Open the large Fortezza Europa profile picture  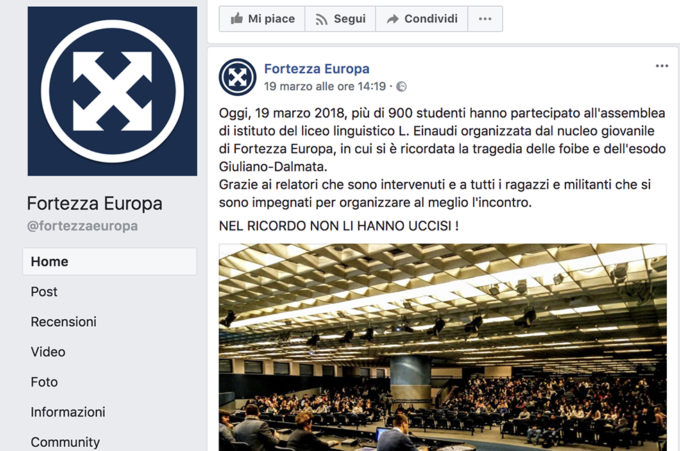[x=112, y=91]
